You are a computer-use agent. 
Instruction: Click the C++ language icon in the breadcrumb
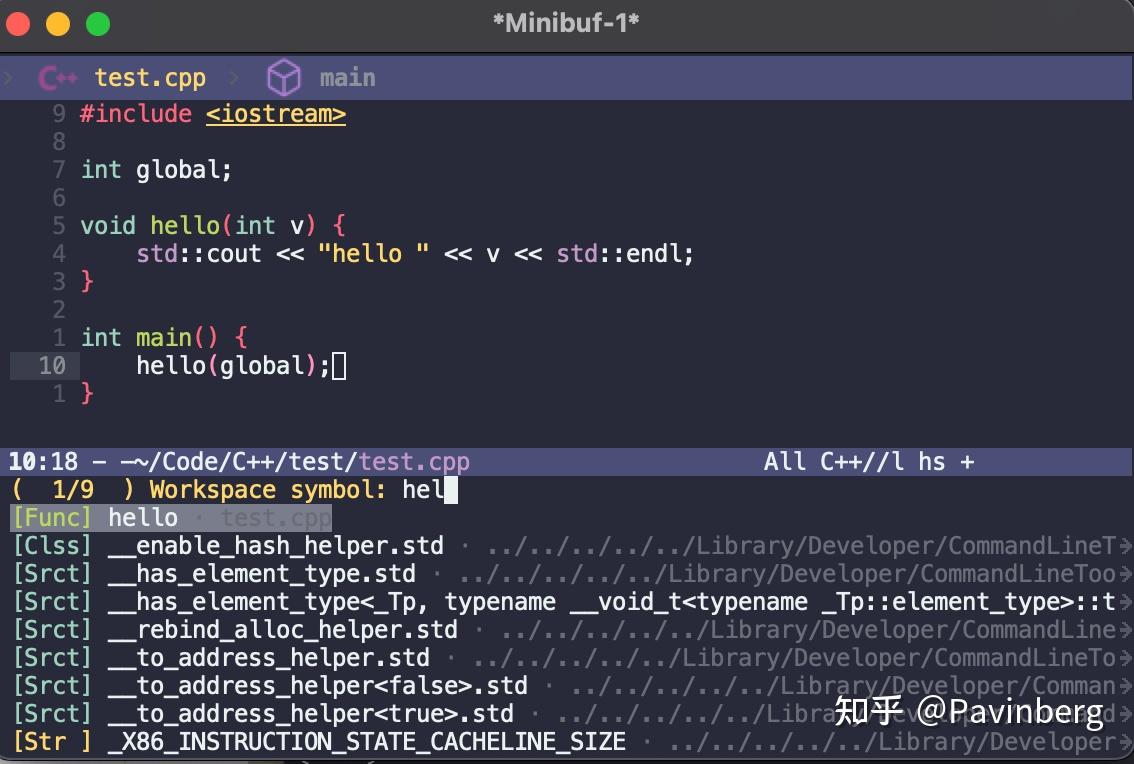pos(57,77)
